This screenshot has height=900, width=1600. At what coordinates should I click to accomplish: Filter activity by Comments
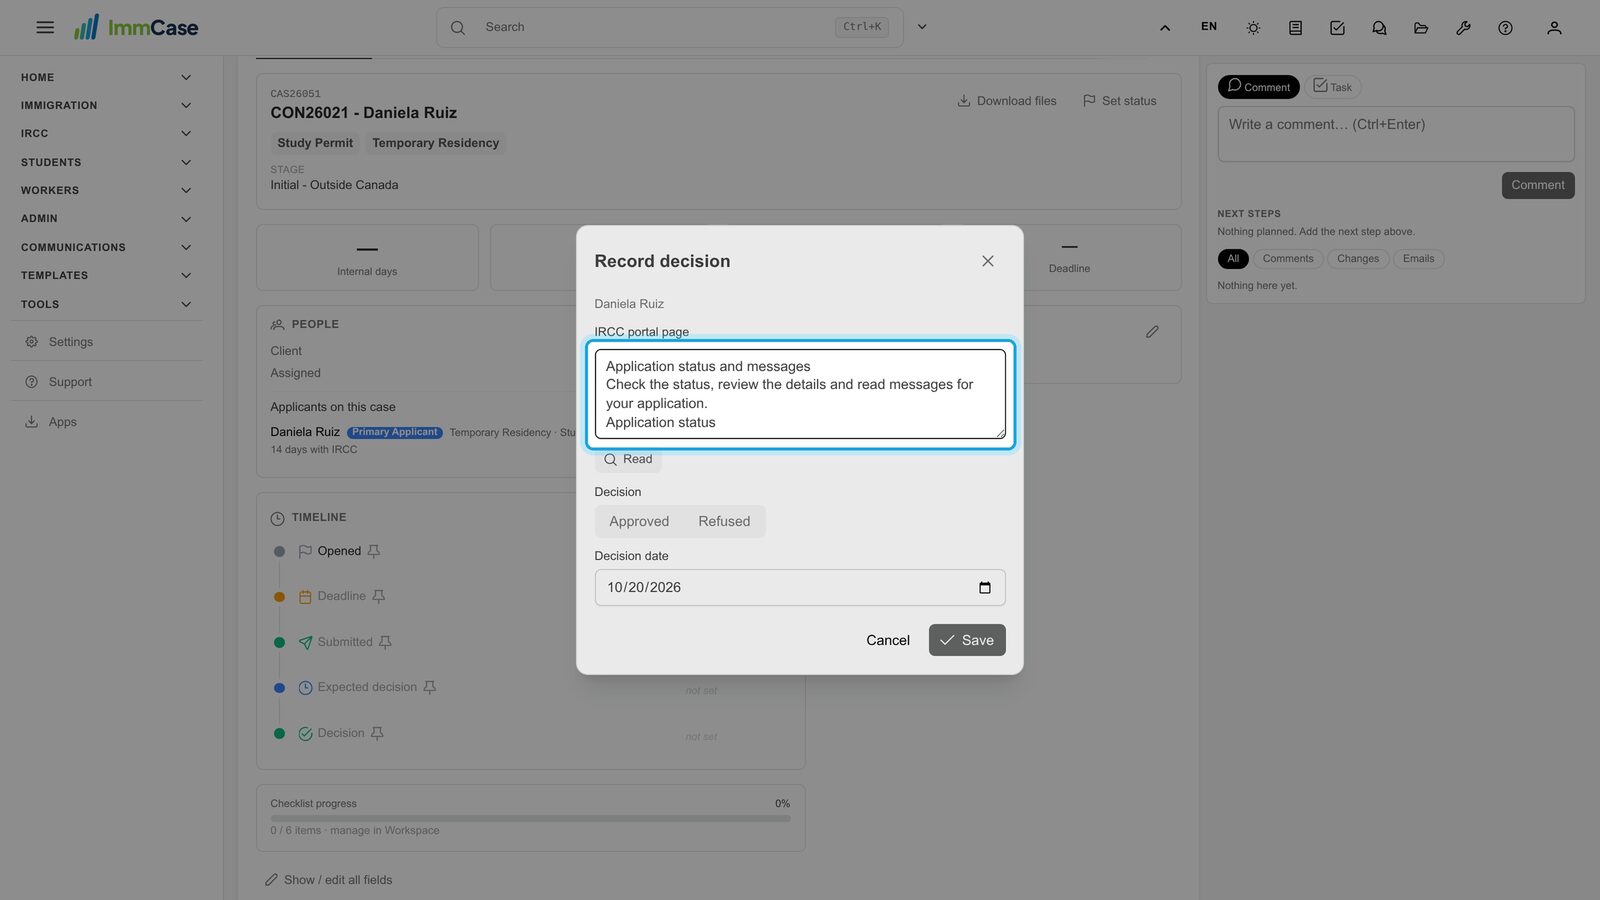1288,259
